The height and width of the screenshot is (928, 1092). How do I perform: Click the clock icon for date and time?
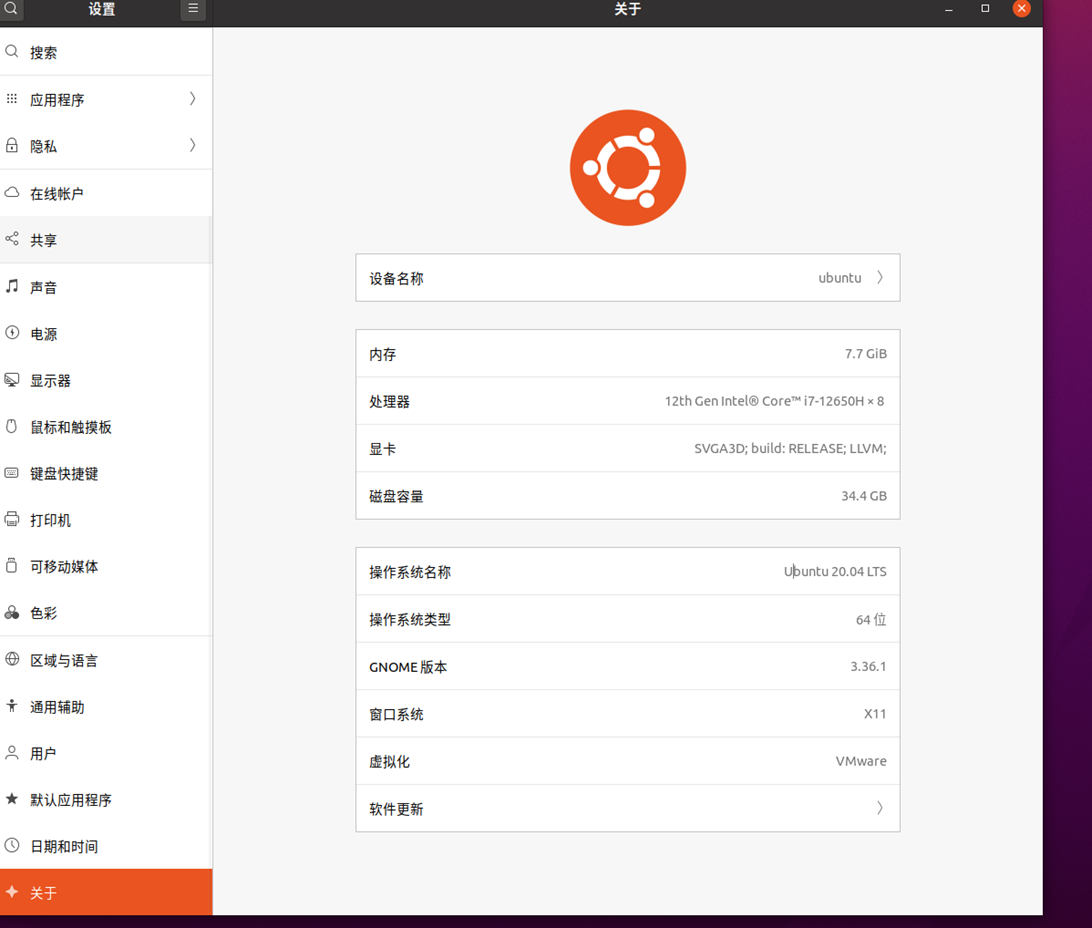click(12, 845)
